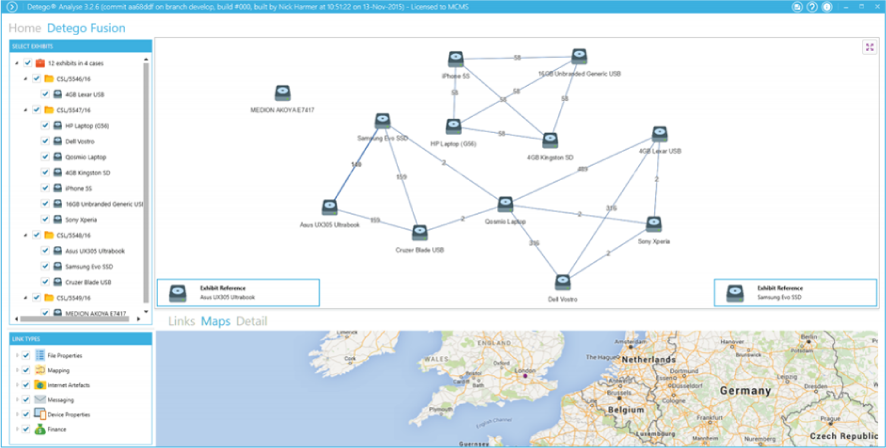Select the Qosmio Laptop graph node
Image resolution: width=886 pixels, height=448 pixels.
pos(505,205)
